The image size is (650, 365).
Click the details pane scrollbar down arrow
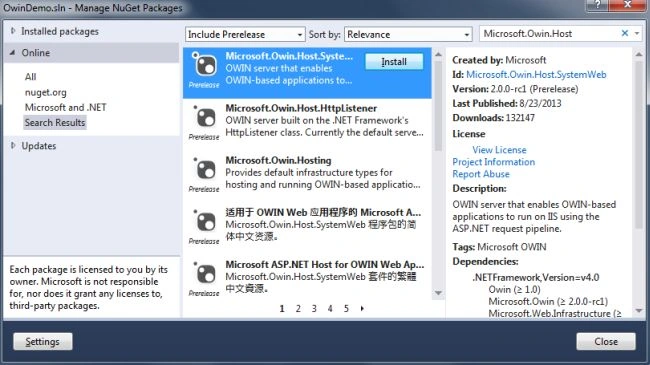(639, 311)
